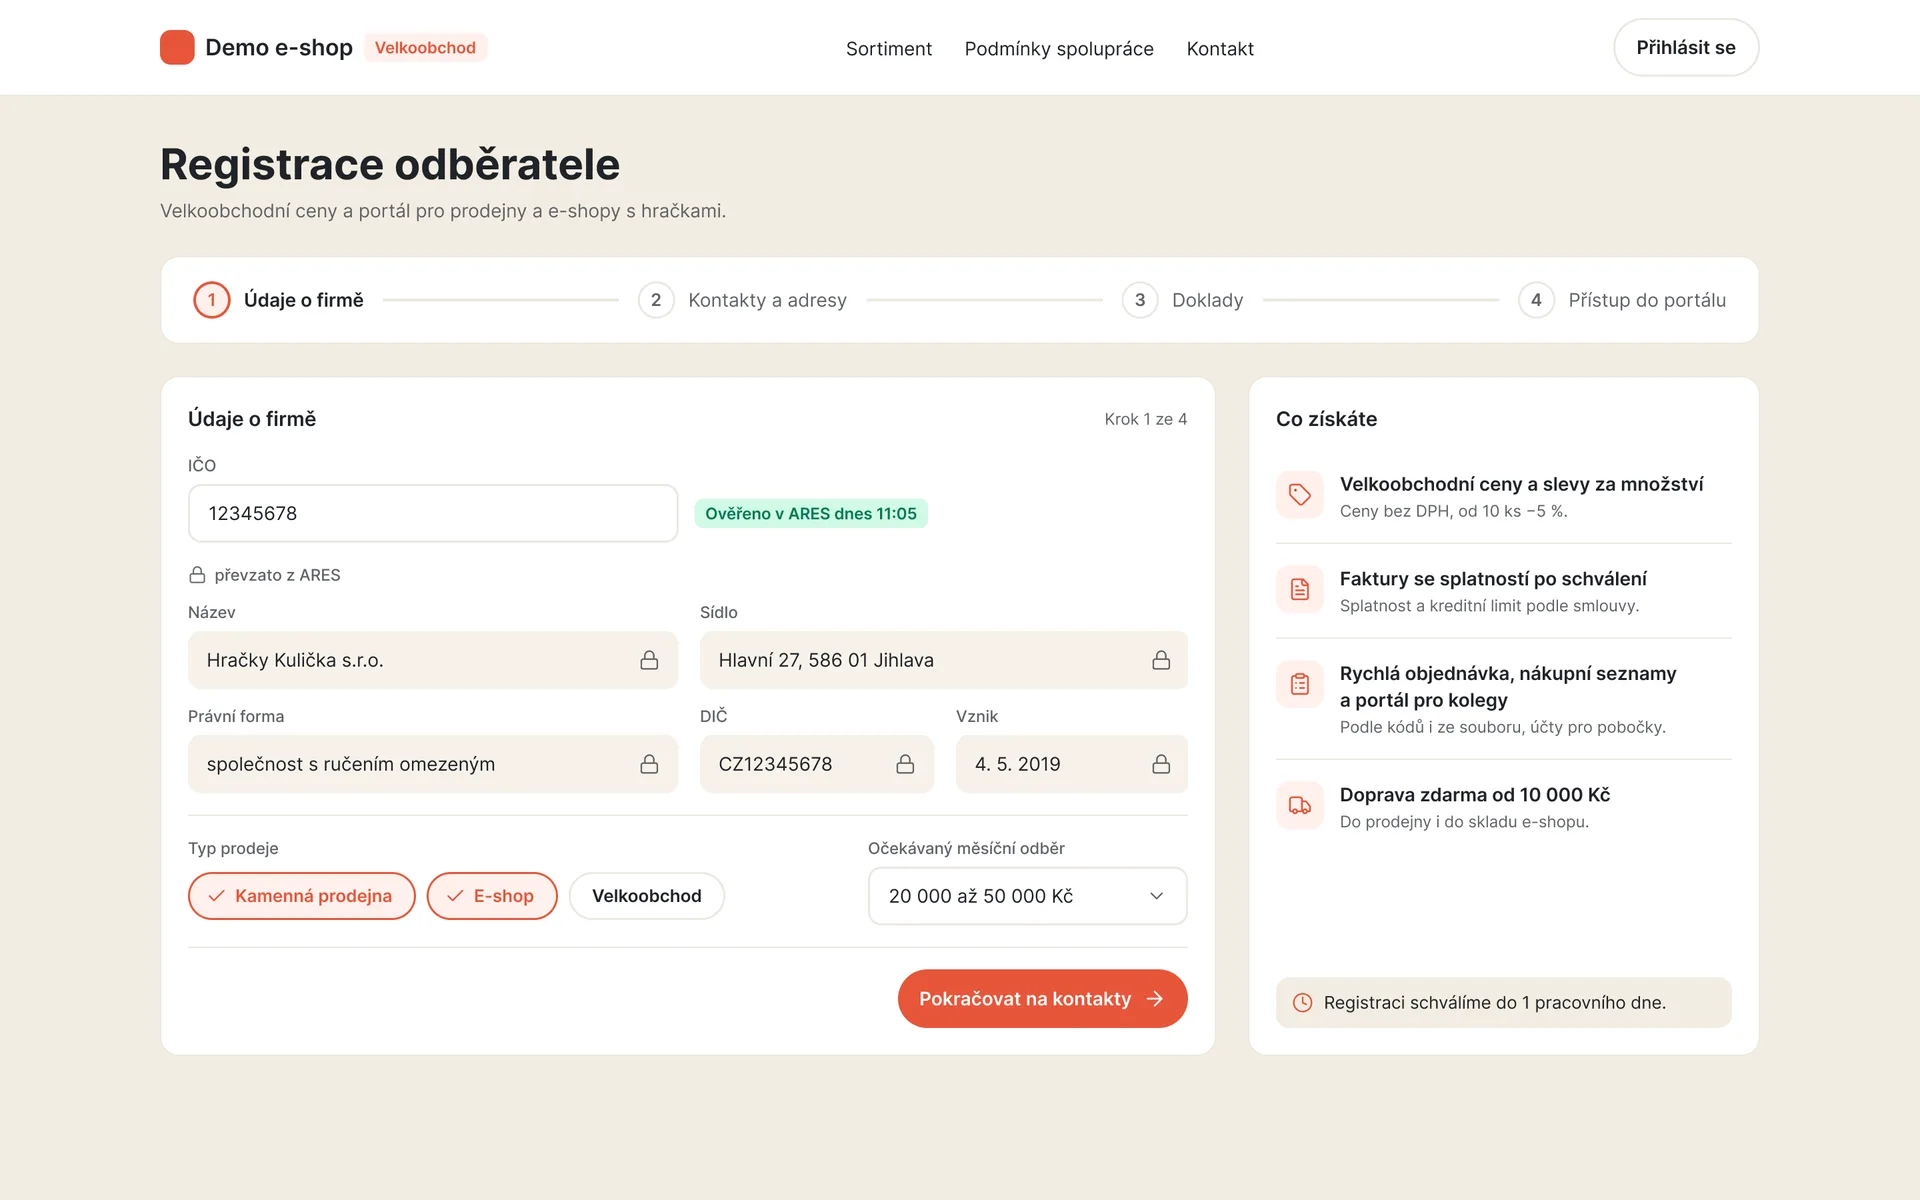Image resolution: width=1920 pixels, height=1200 pixels.
Task: Click the Vznik field 4. 5. 2019
Action: tap(1072, 764)
